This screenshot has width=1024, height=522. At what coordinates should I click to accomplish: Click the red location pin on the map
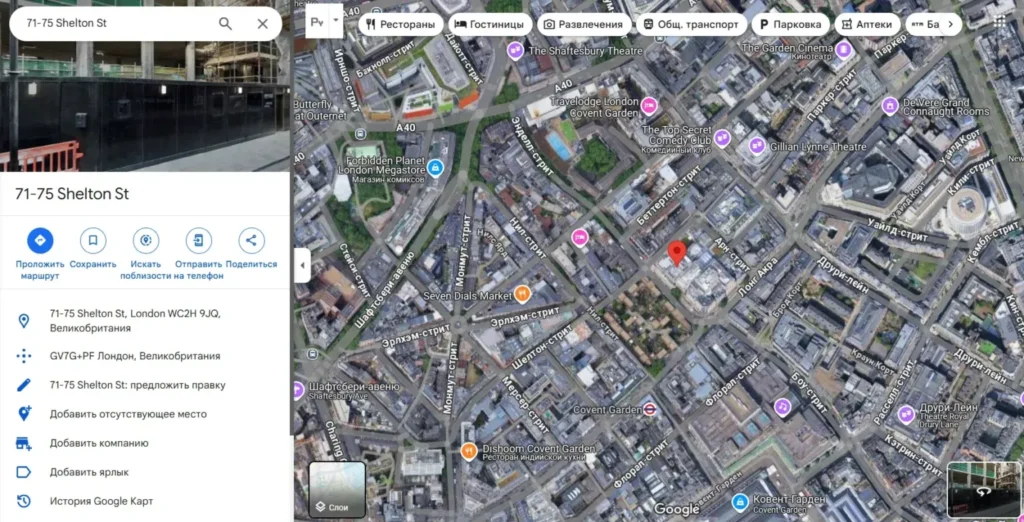click(677, 253)
